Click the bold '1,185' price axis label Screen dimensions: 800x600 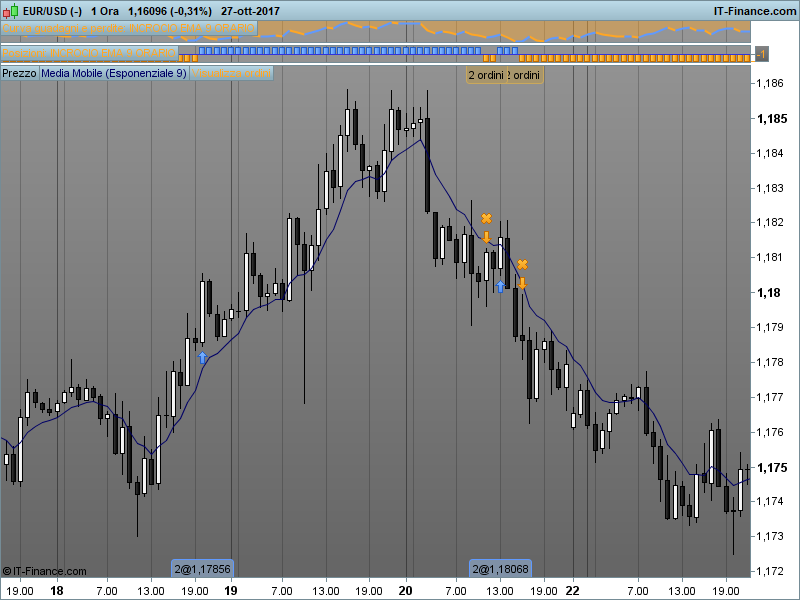click(772, 118)
